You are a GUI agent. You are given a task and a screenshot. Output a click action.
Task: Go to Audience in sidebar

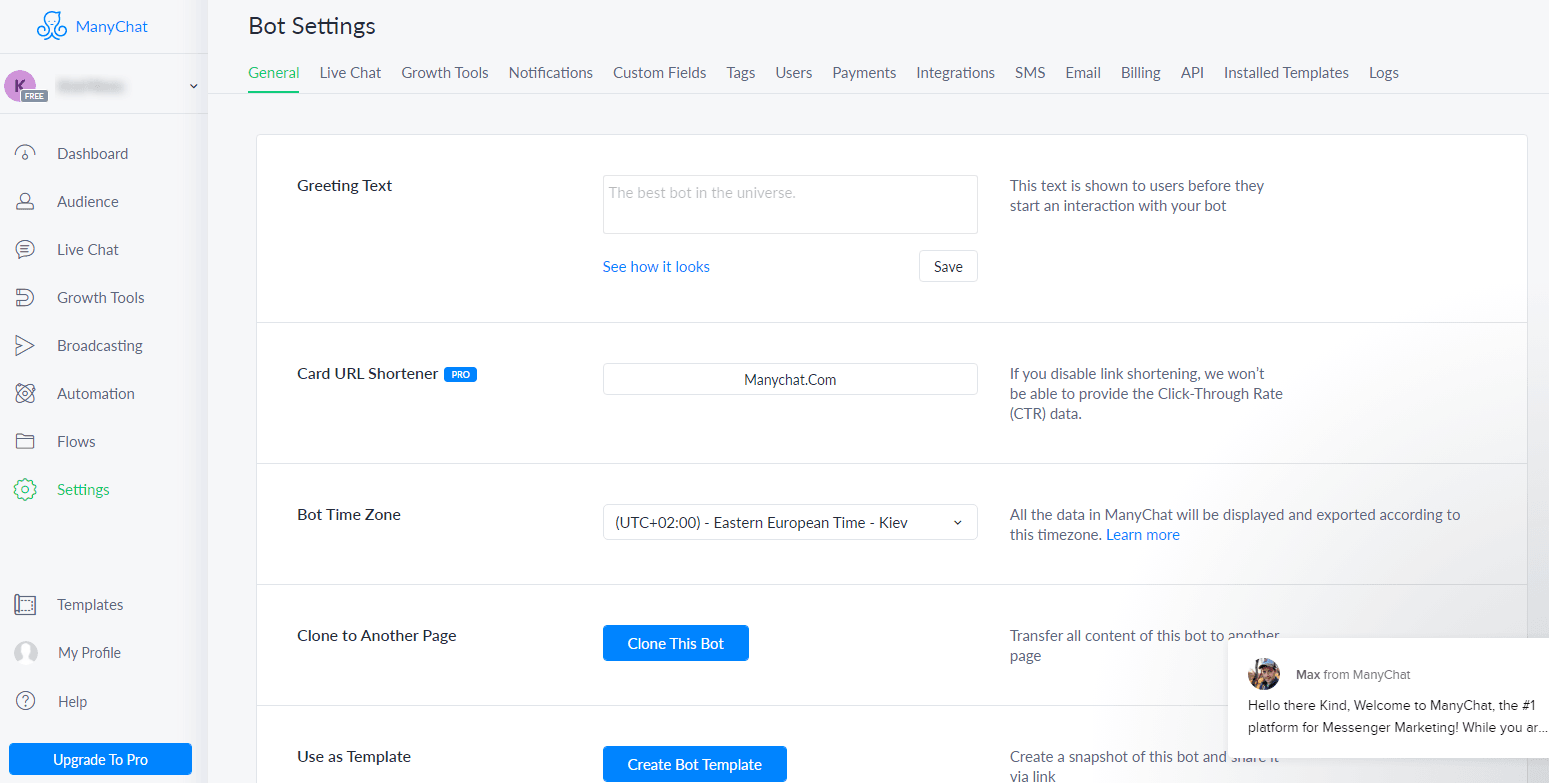coord(88,202)
